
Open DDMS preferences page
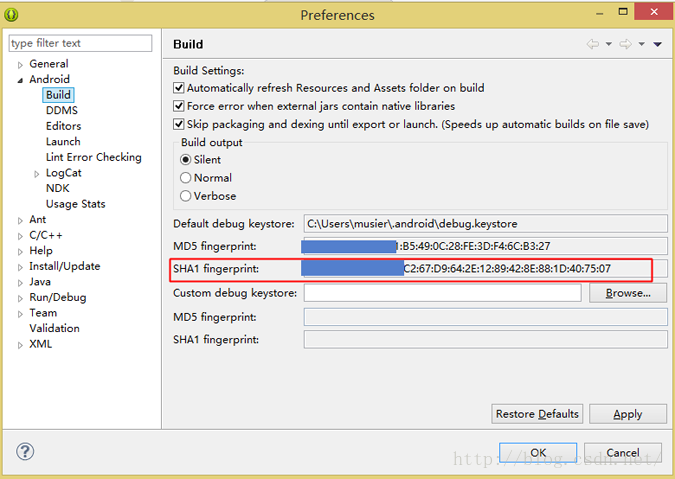[61, 110]
